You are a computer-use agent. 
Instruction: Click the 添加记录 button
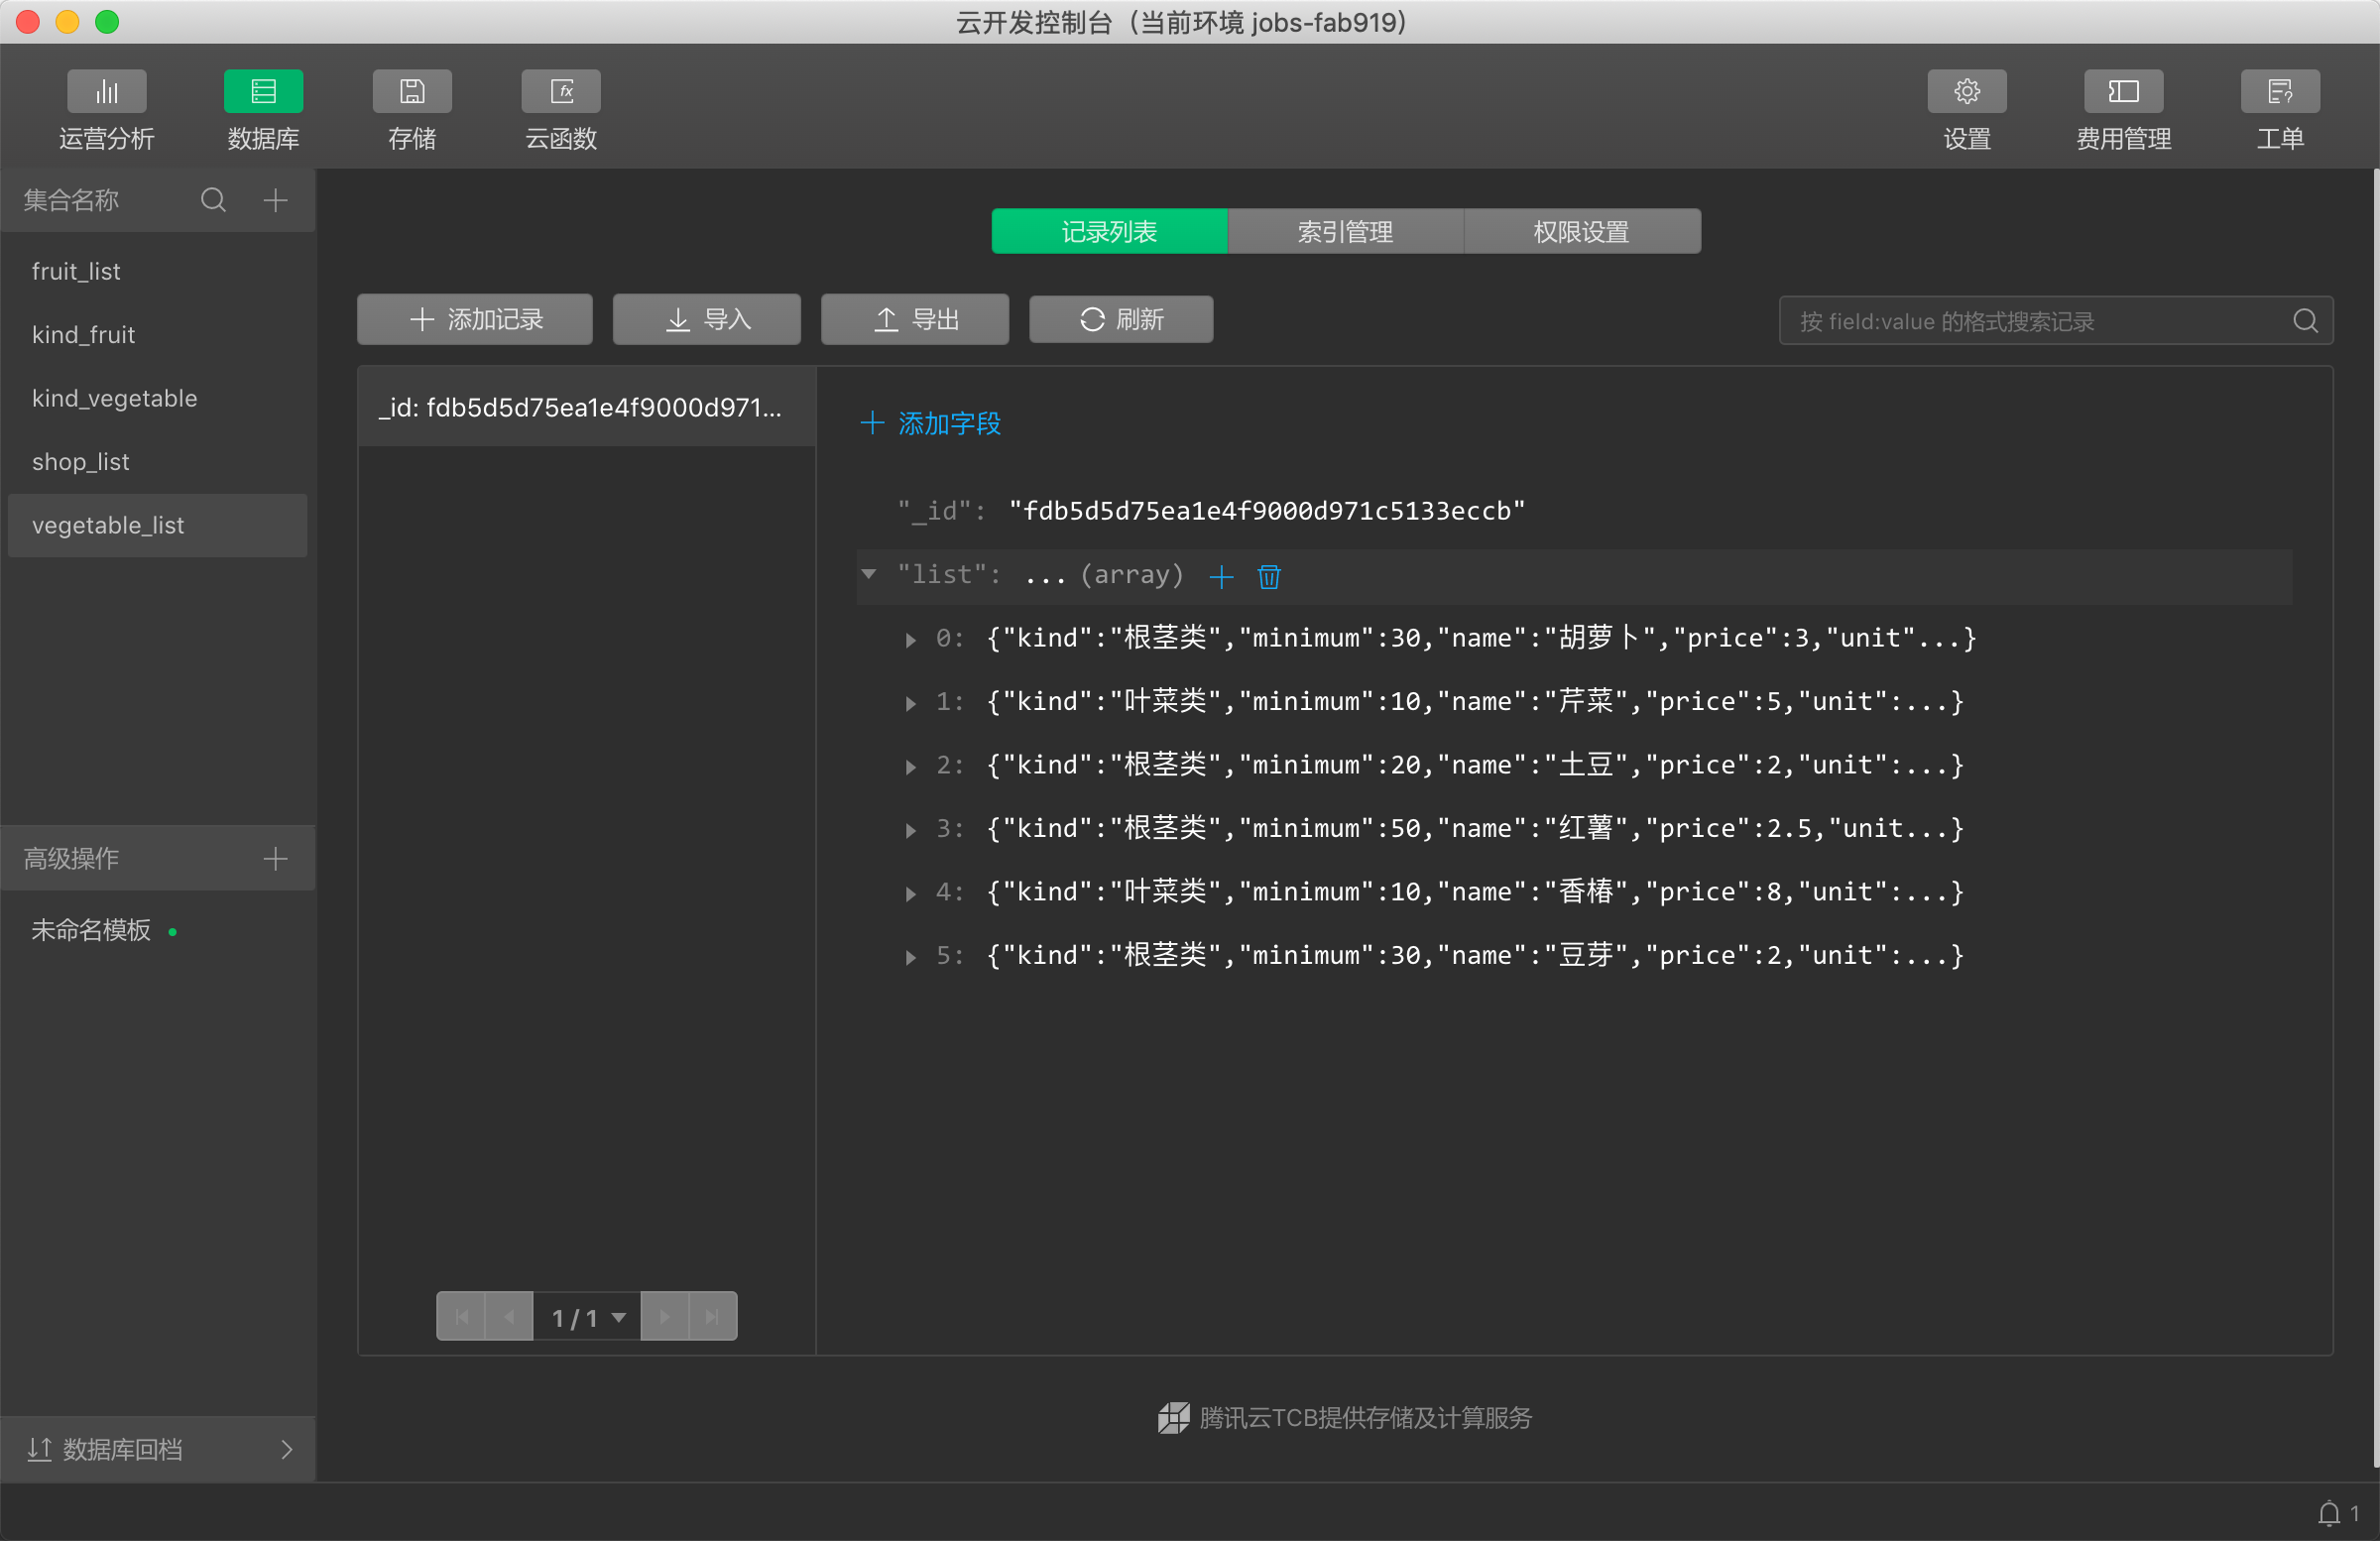coord(475,320)
